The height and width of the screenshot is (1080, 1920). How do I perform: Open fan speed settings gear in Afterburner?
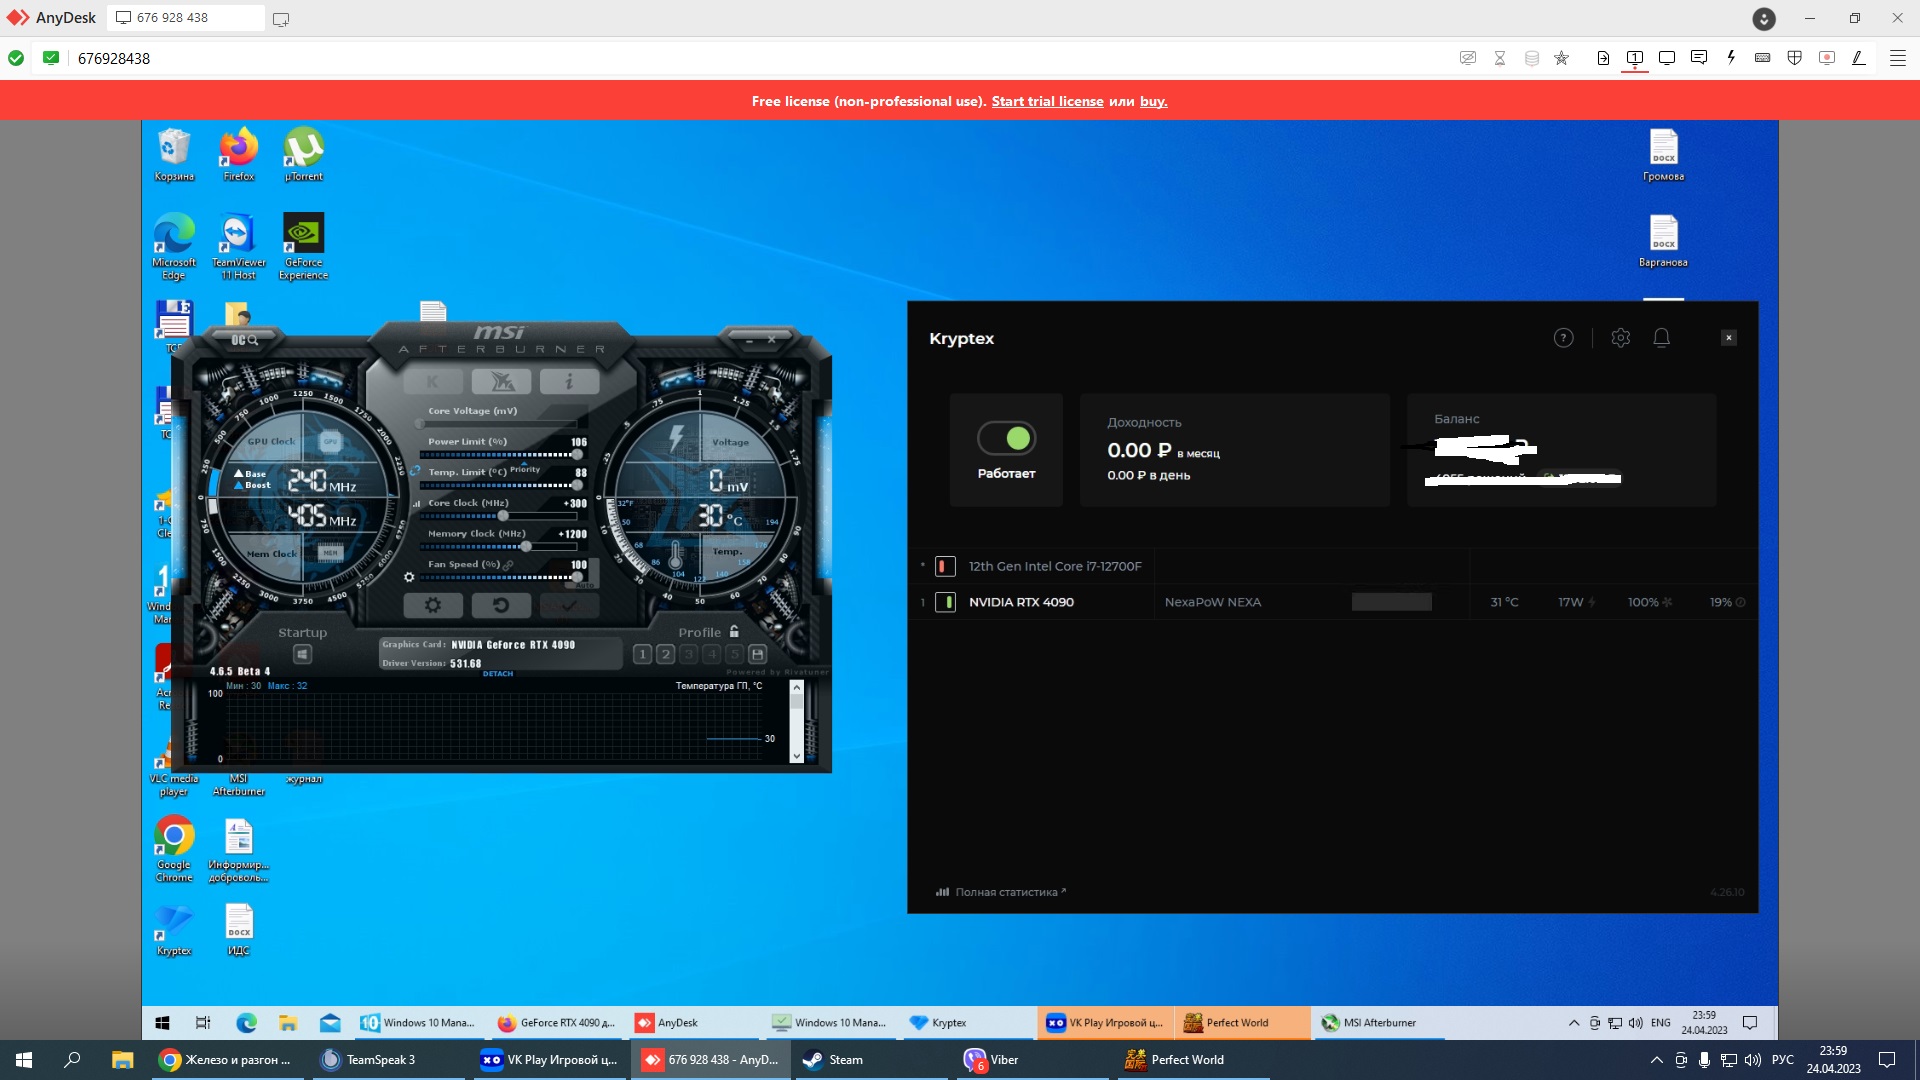tap(408, 577)
